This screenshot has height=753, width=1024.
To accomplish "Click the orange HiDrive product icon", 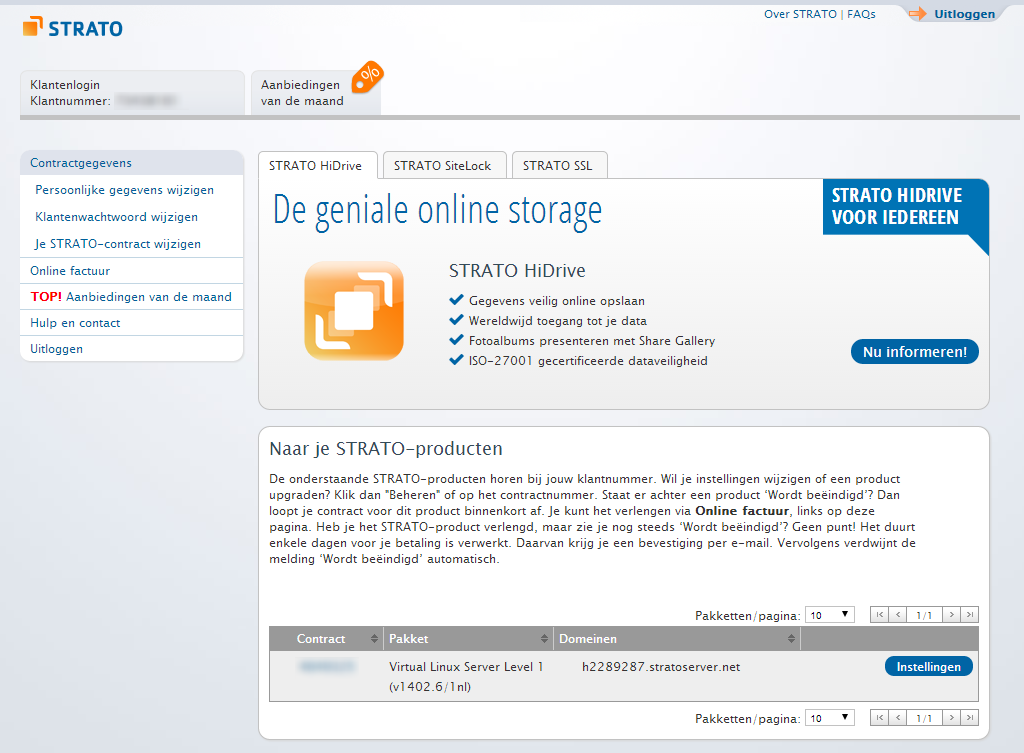I will 354,311.
